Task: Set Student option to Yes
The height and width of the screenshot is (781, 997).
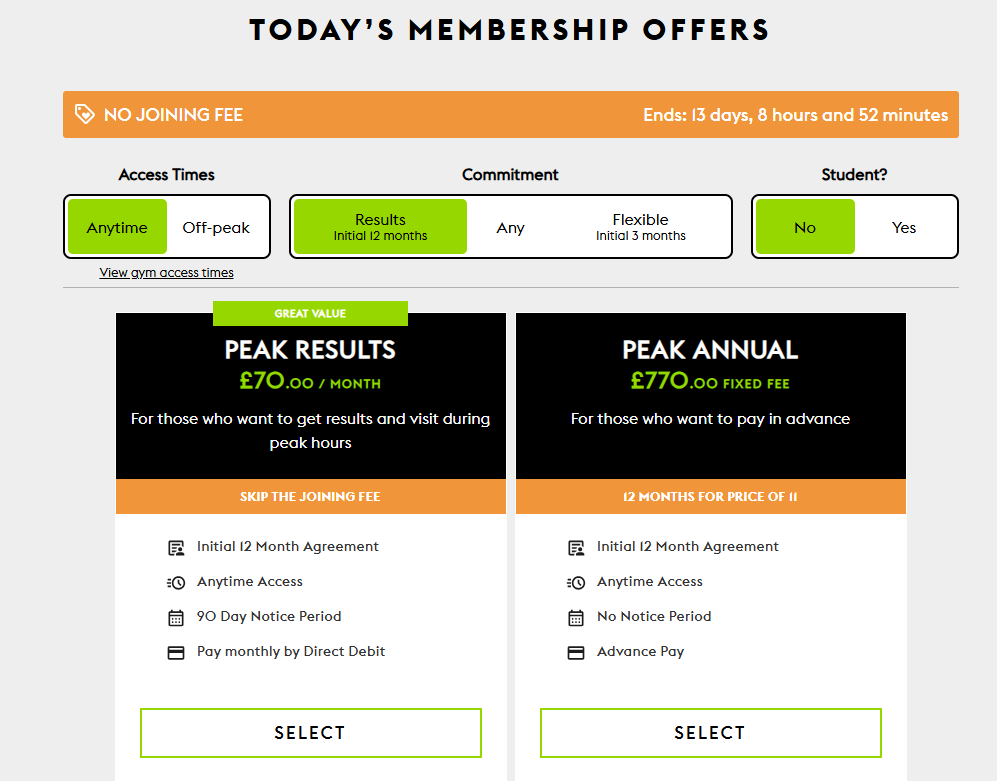Action: point(903,227)
